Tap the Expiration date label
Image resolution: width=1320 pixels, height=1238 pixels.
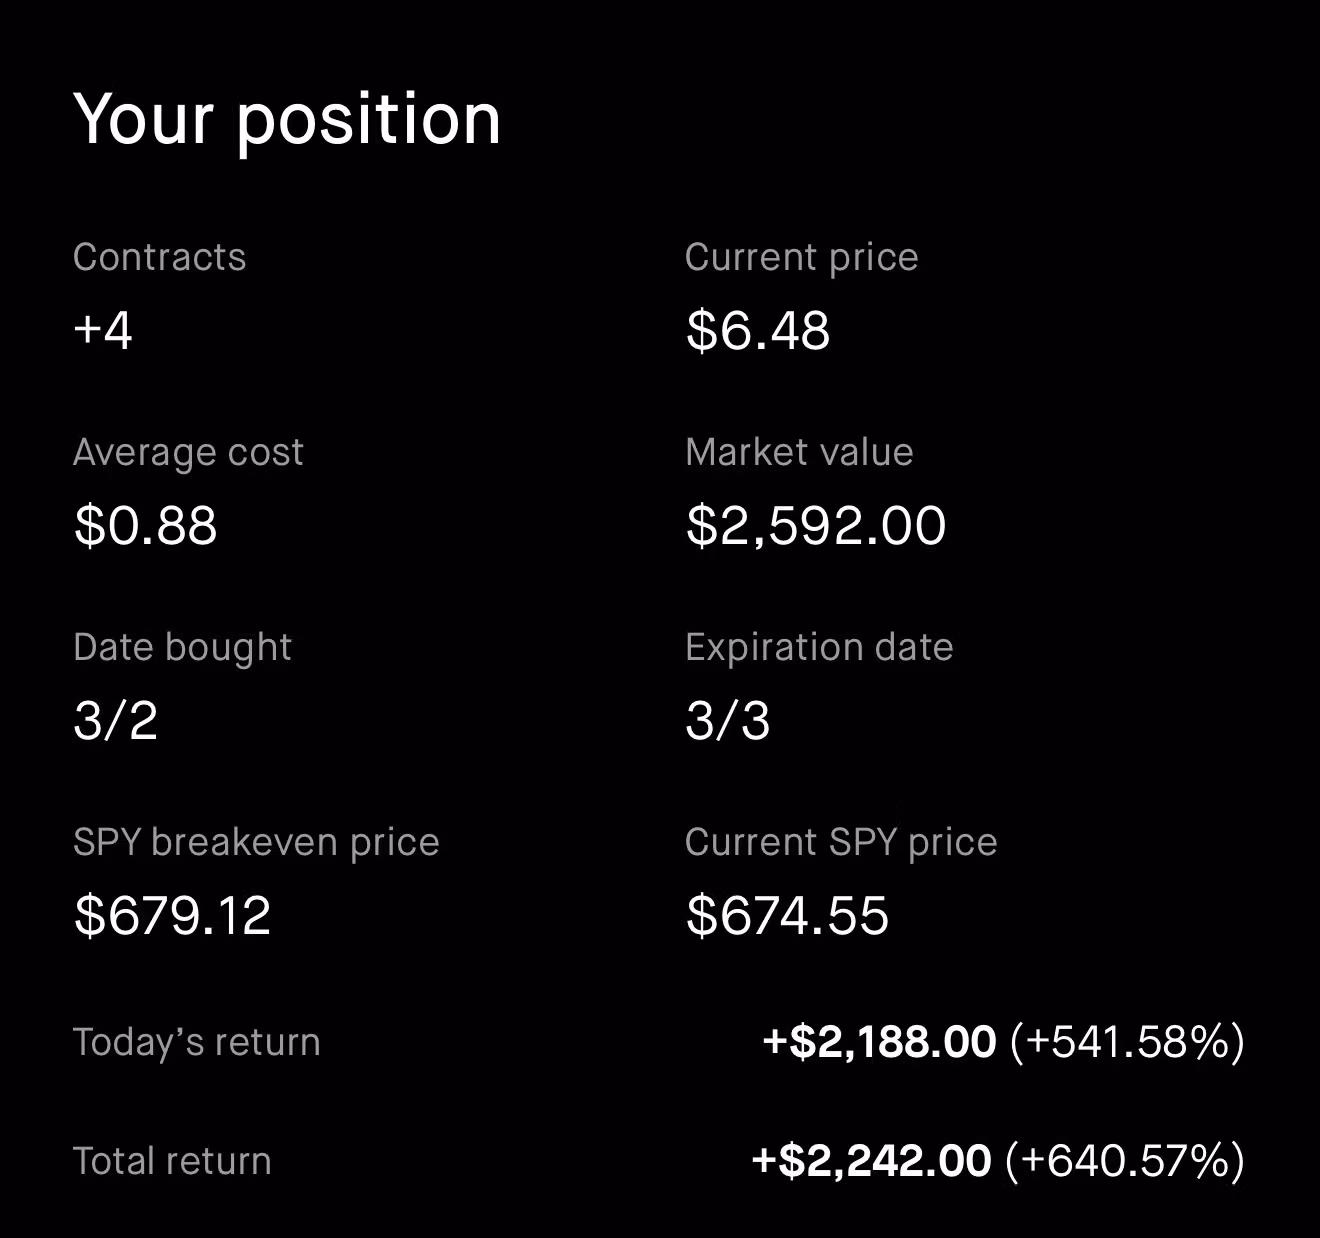tap(819, 647)
